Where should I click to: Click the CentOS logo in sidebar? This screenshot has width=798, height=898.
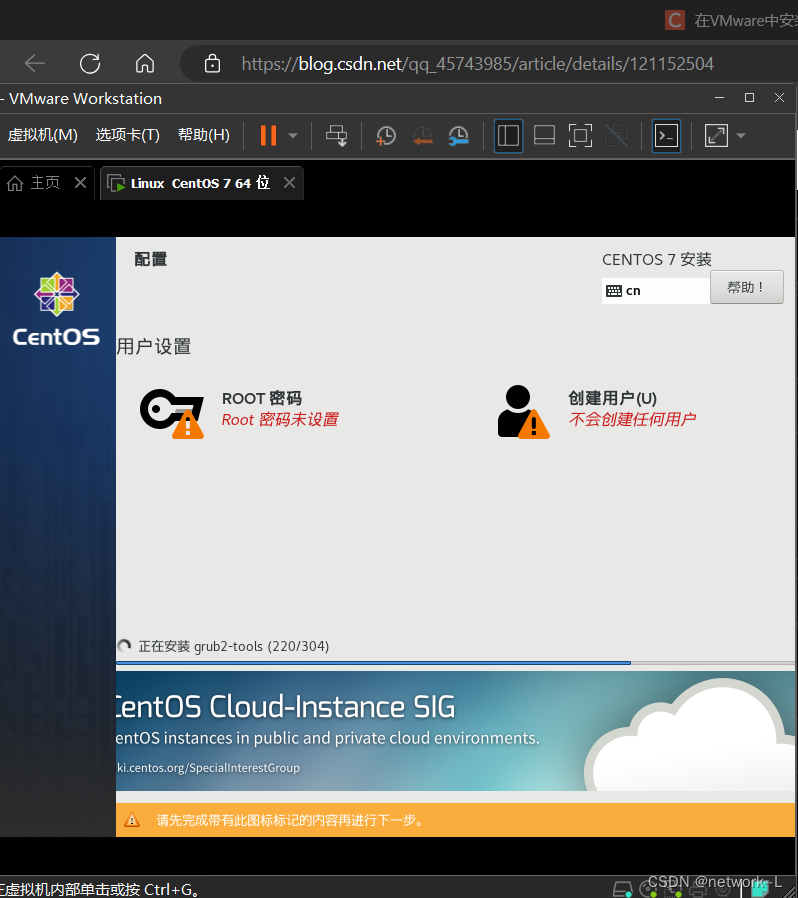(56, 309)
